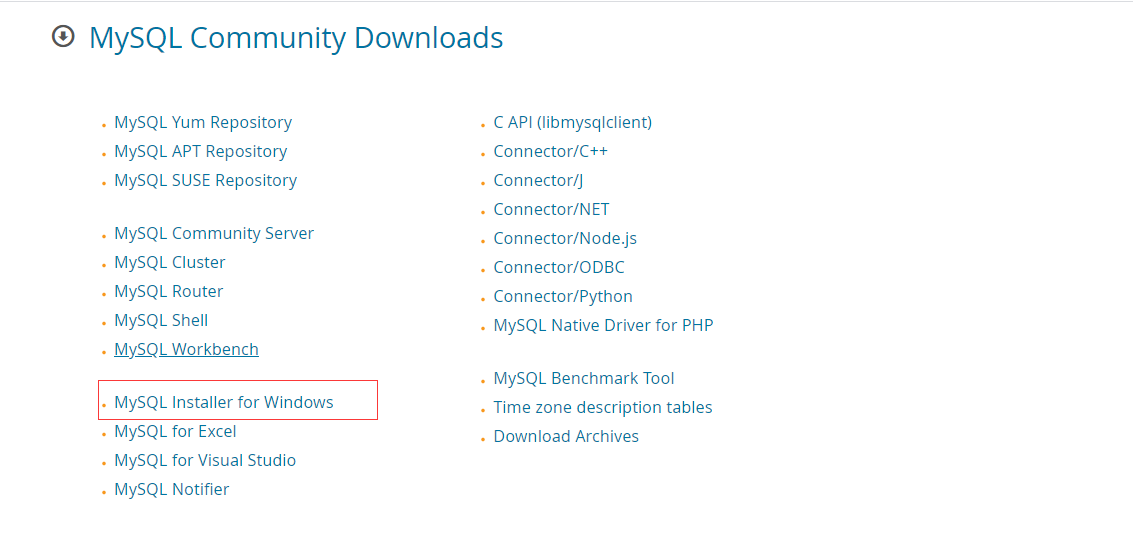Select Connector/Python link

pyautogui.click(x=563, y=296)
